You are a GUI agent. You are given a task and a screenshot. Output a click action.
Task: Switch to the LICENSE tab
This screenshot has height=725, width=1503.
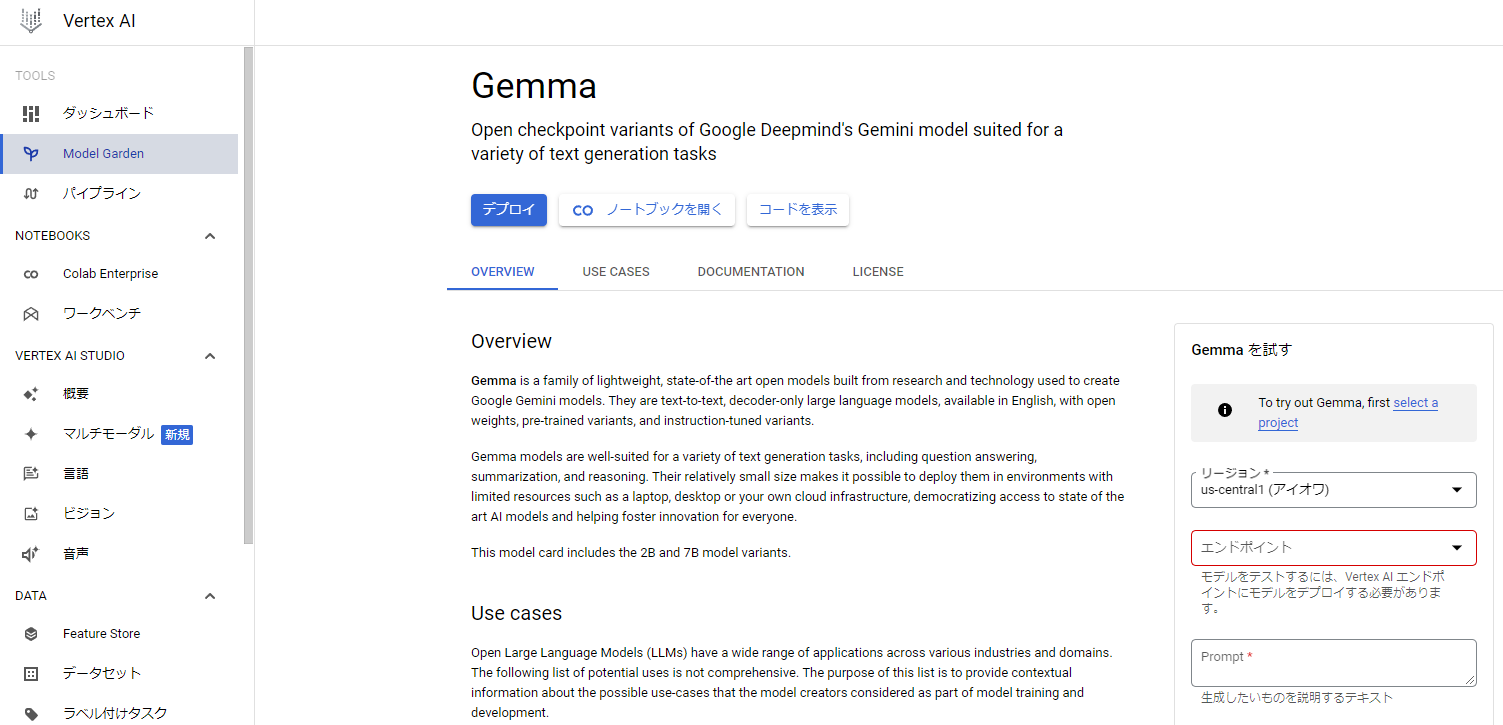click(x=877, y=272)
